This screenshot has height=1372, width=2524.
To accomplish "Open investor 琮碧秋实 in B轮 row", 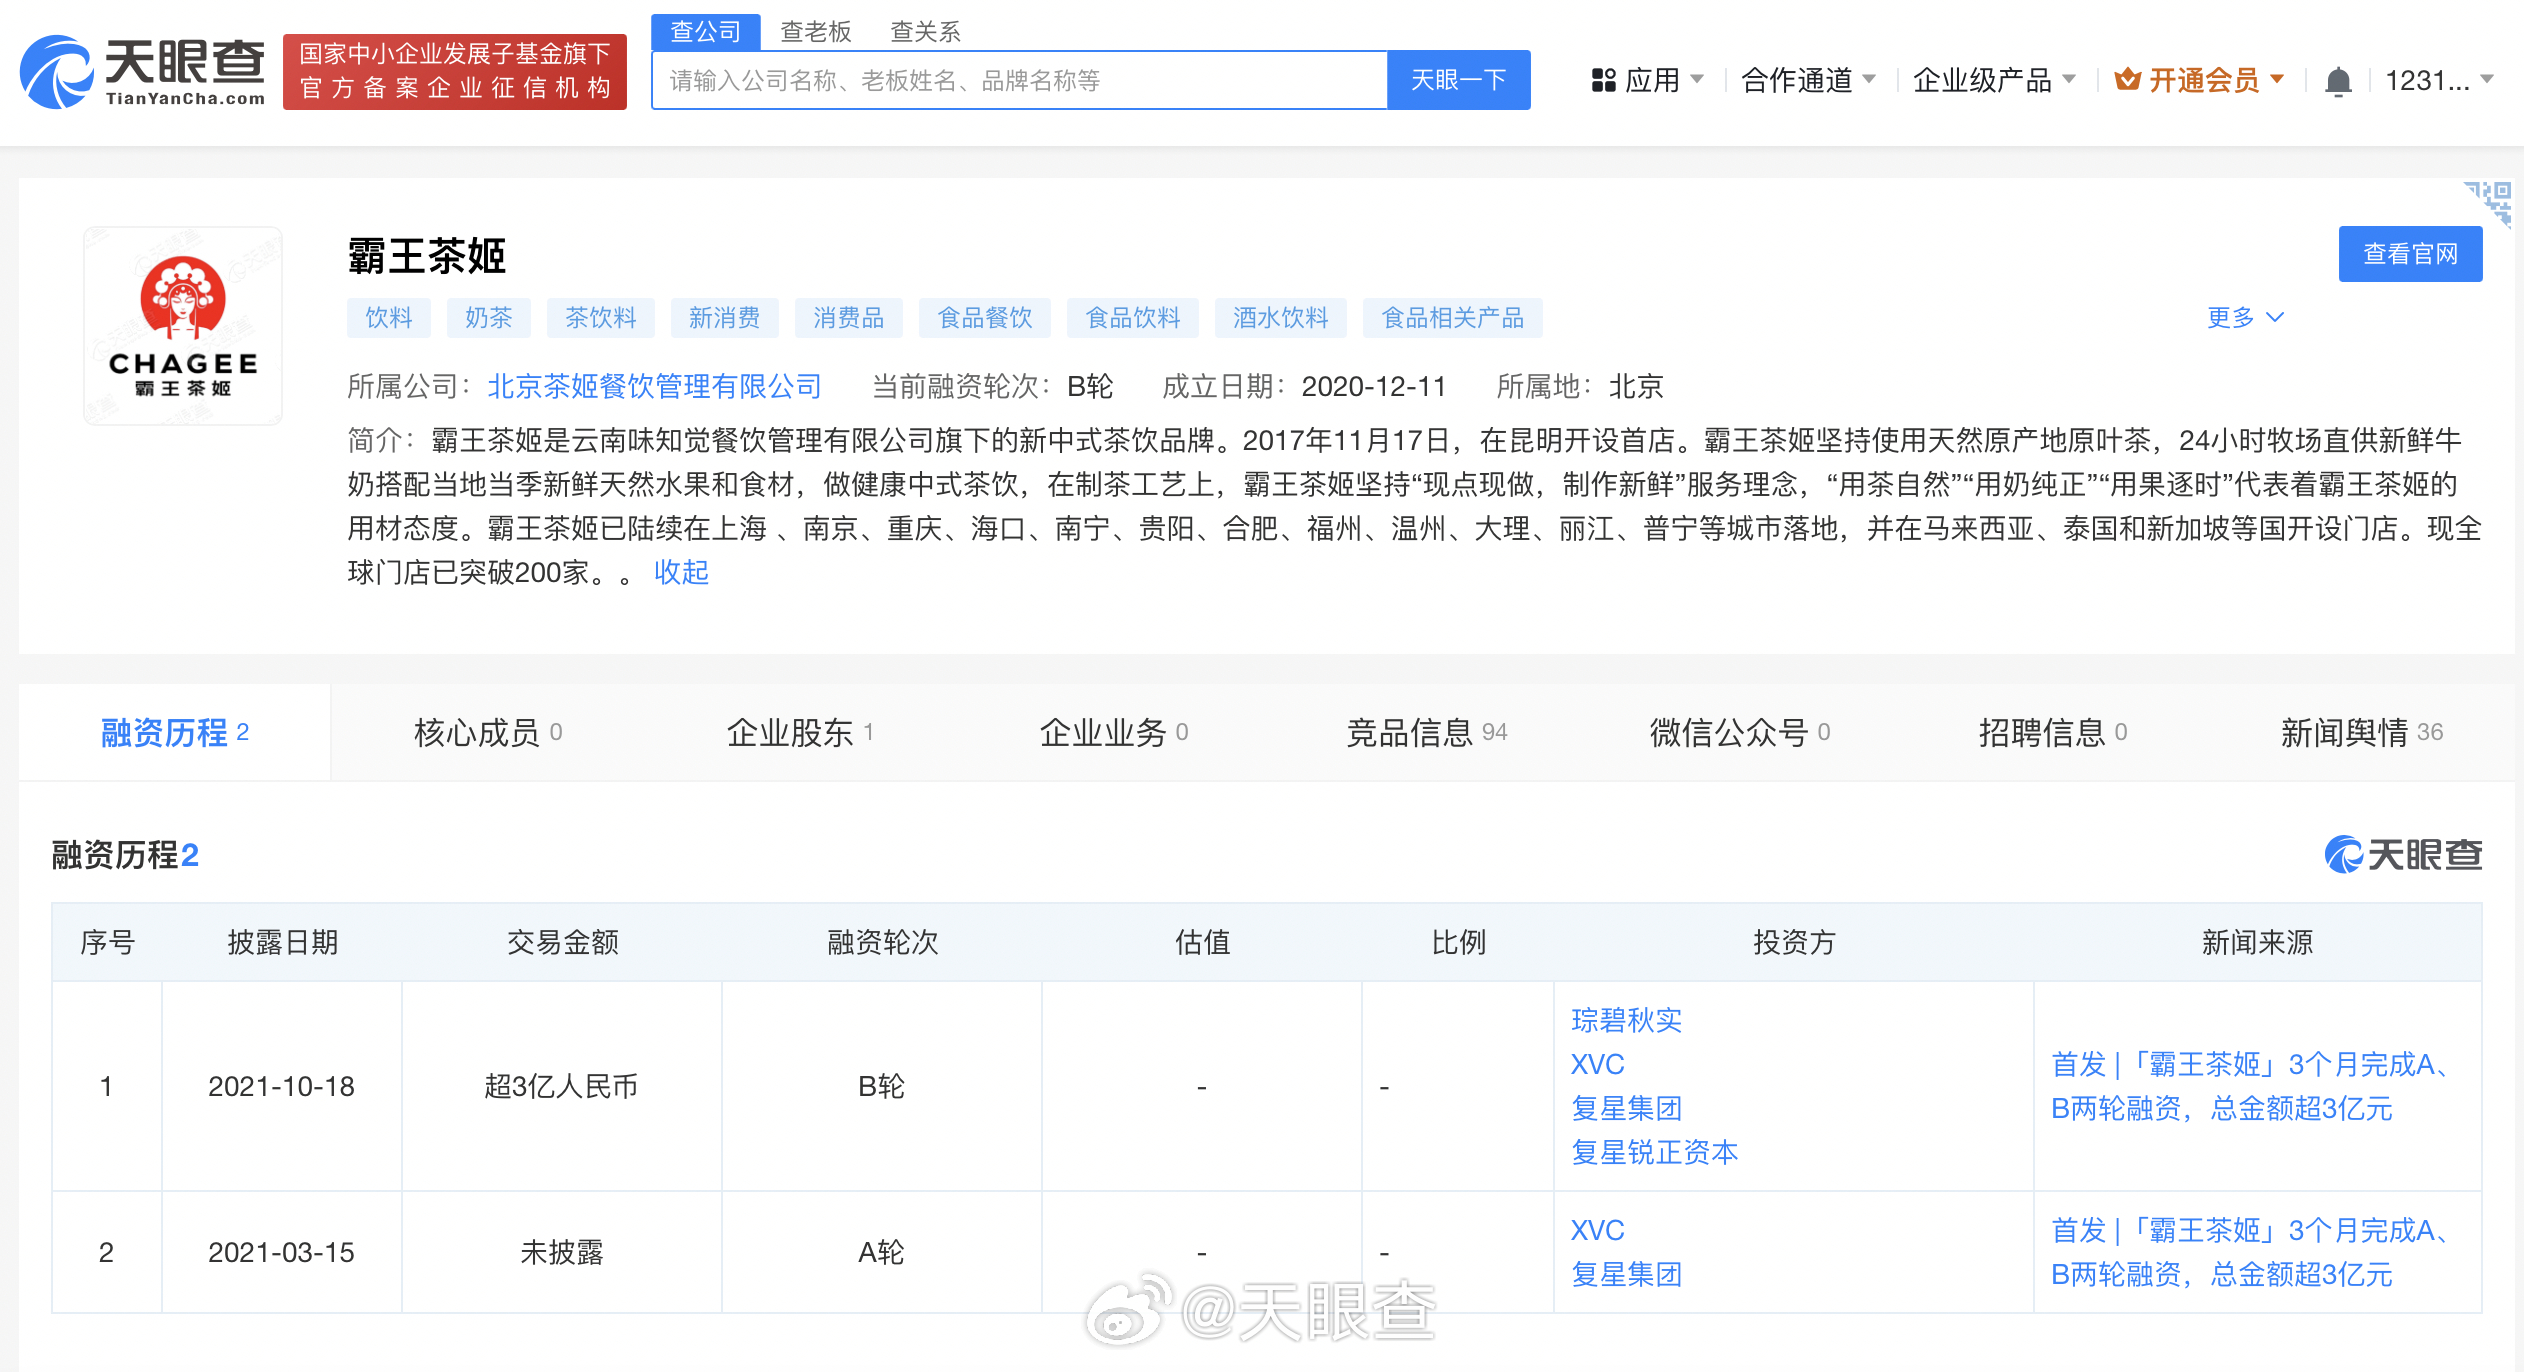I will (1627, 1020).
